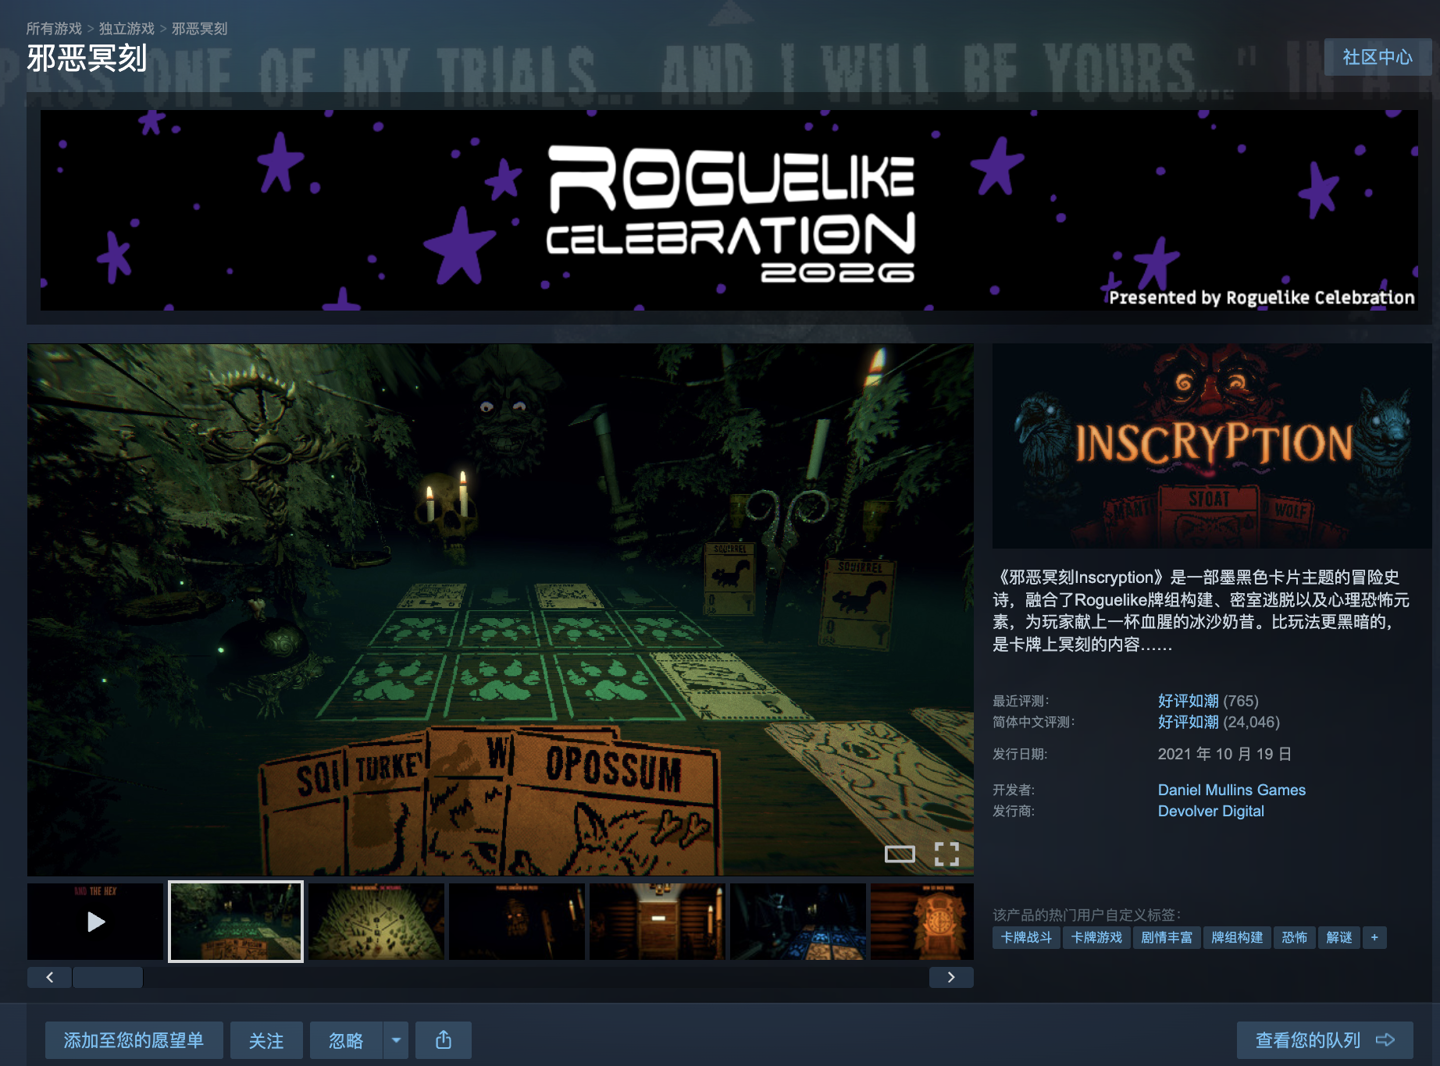Open the Devolver Digital publisher link
The image size is (1440, 1066).
tap(1211, 811)
